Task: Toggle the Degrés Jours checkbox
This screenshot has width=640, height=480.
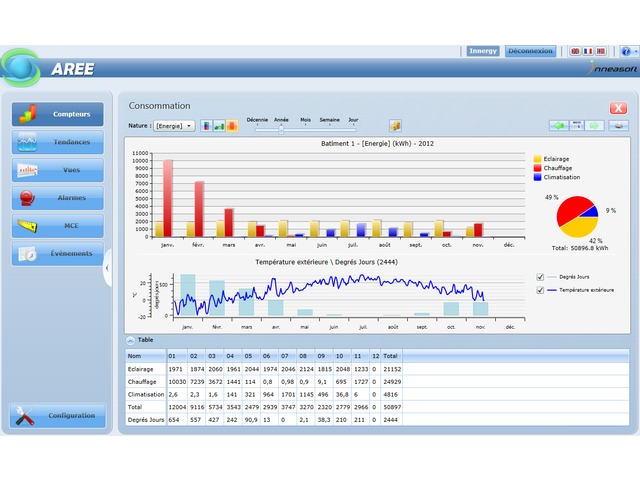Action: (x=541, y=277)
